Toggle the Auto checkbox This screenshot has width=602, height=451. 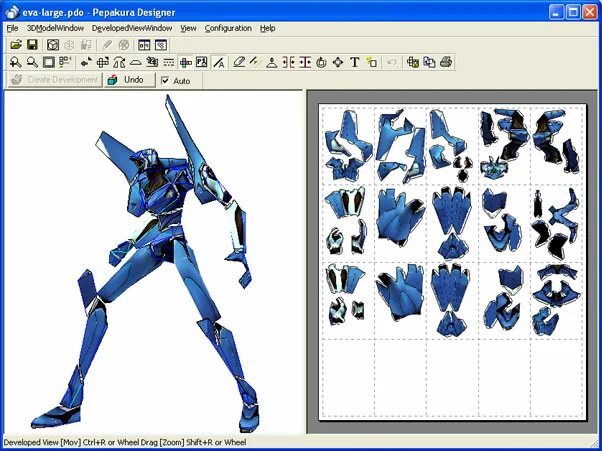click(x=165, y=81)
